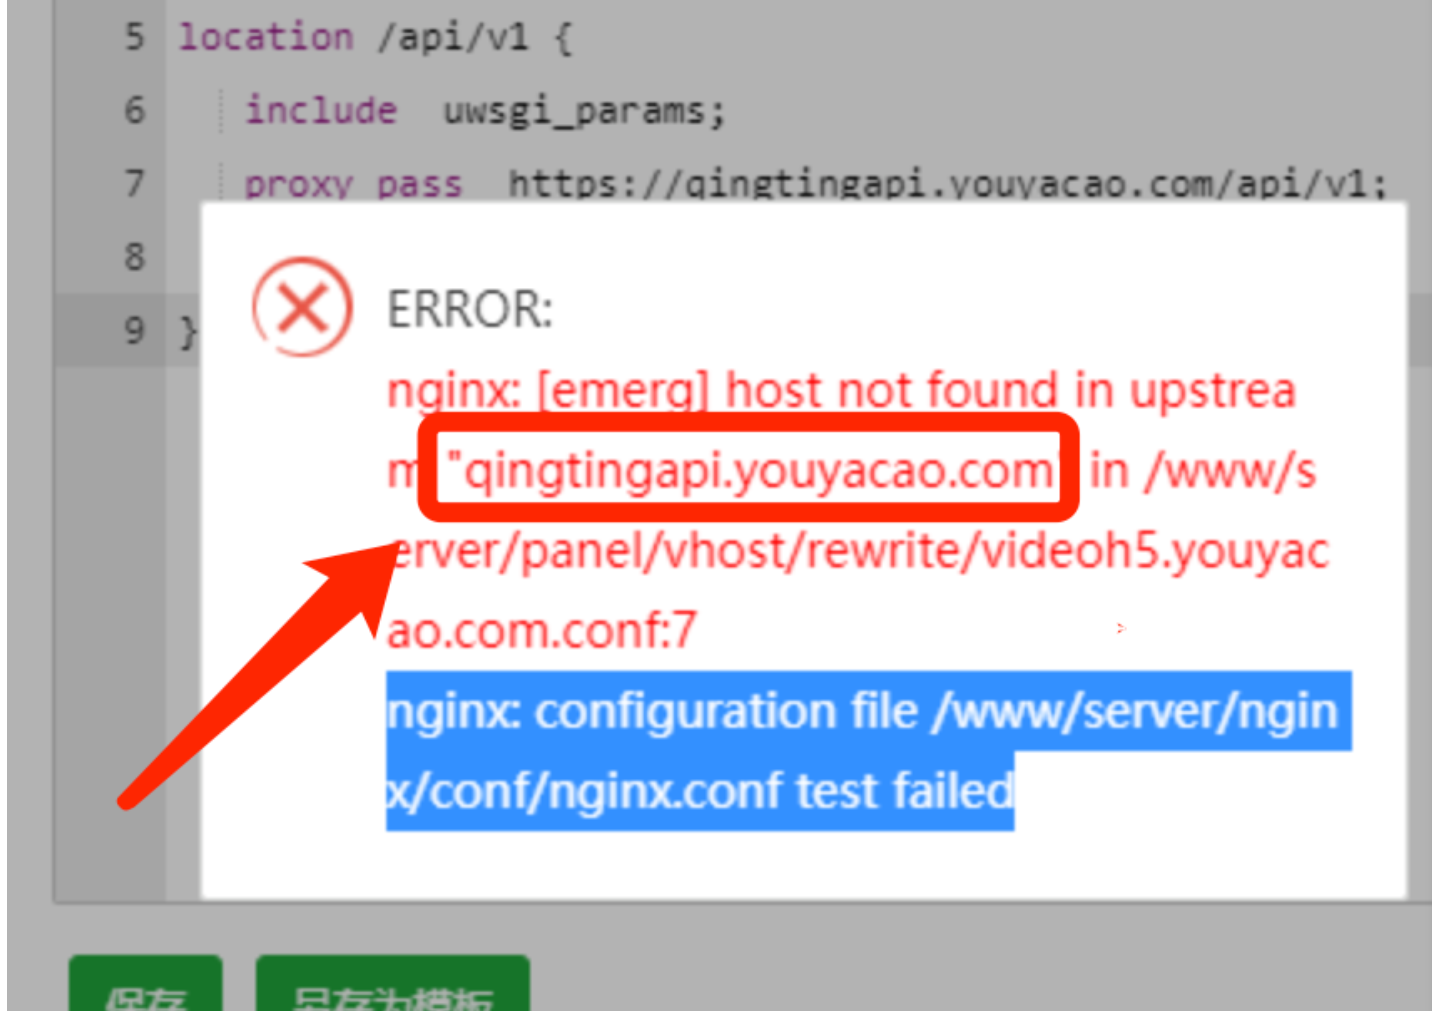The image size is (1432, 1011).
Task: Click line number 9 in the gutter
Action: click(x=134, y=330)
